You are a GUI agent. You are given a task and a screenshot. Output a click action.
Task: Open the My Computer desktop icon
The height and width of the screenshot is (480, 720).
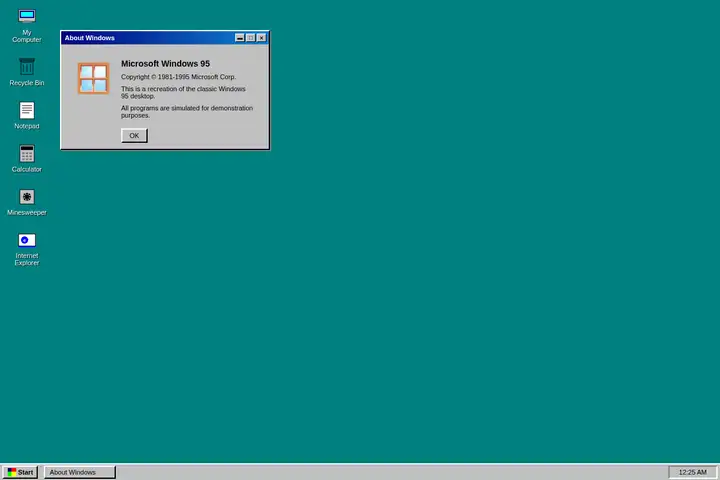(x=27, y=26)
